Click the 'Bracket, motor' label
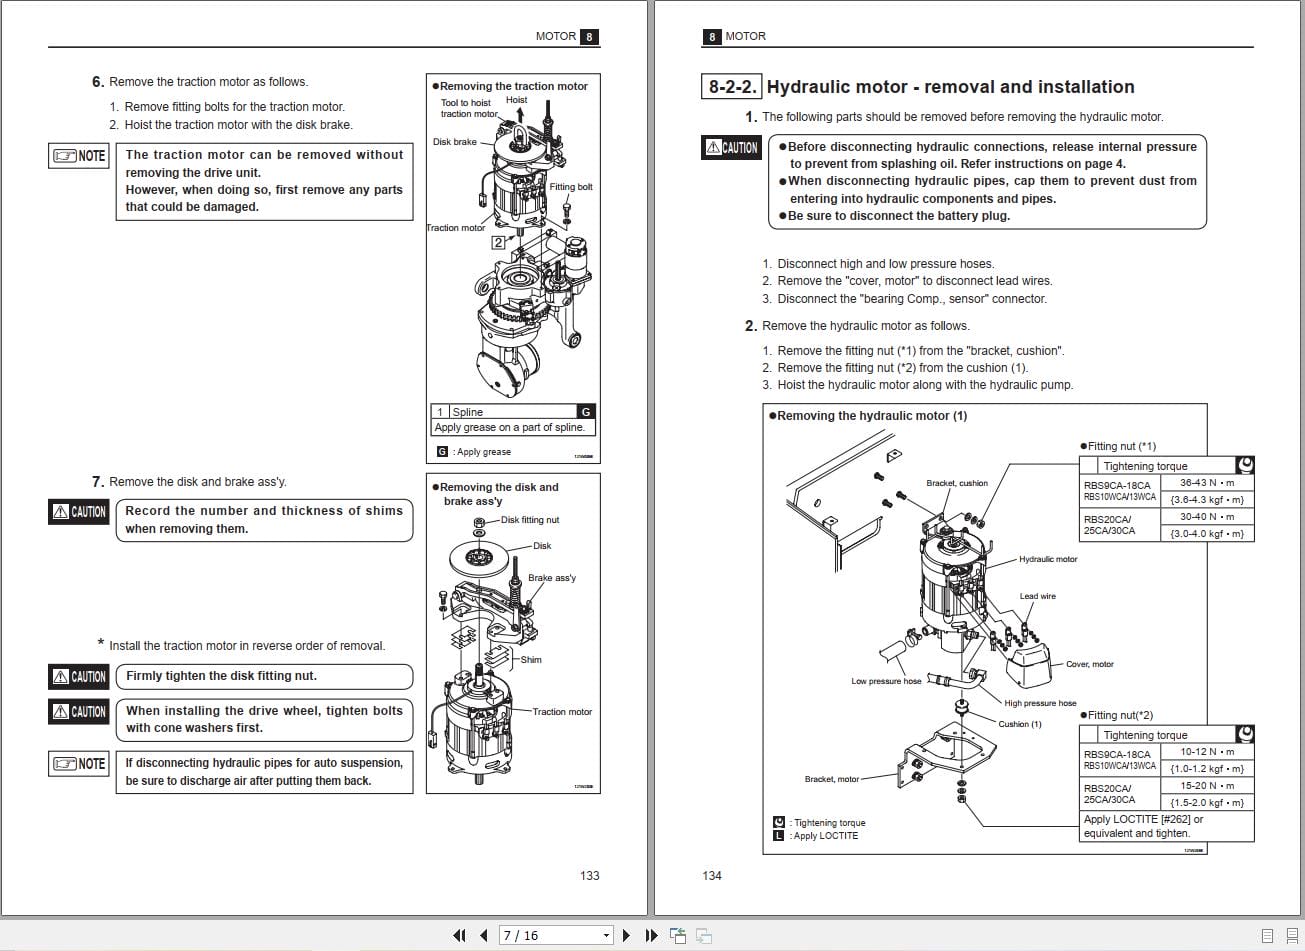This screenshot has width=1305, height=951. tap(832, 779)
